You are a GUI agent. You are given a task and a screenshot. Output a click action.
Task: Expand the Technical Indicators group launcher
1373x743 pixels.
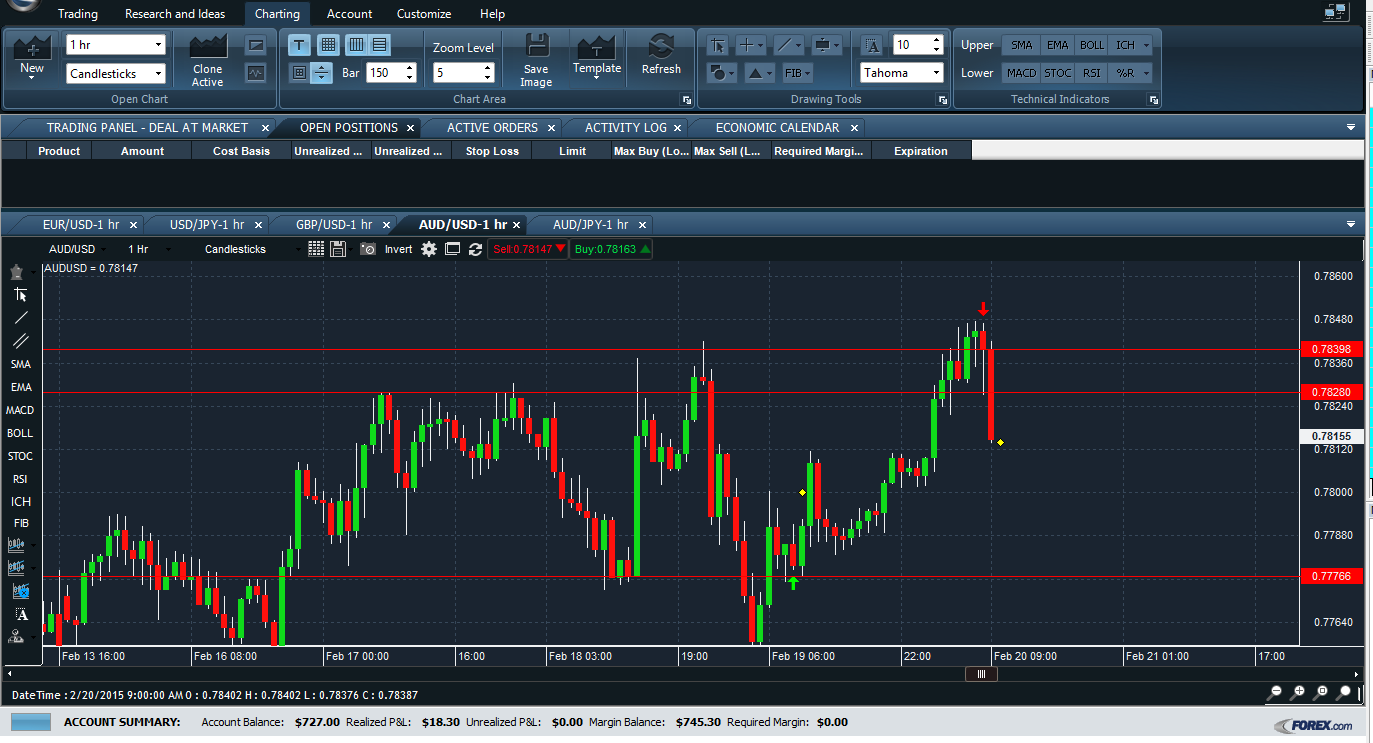(x=1154, y=100)
